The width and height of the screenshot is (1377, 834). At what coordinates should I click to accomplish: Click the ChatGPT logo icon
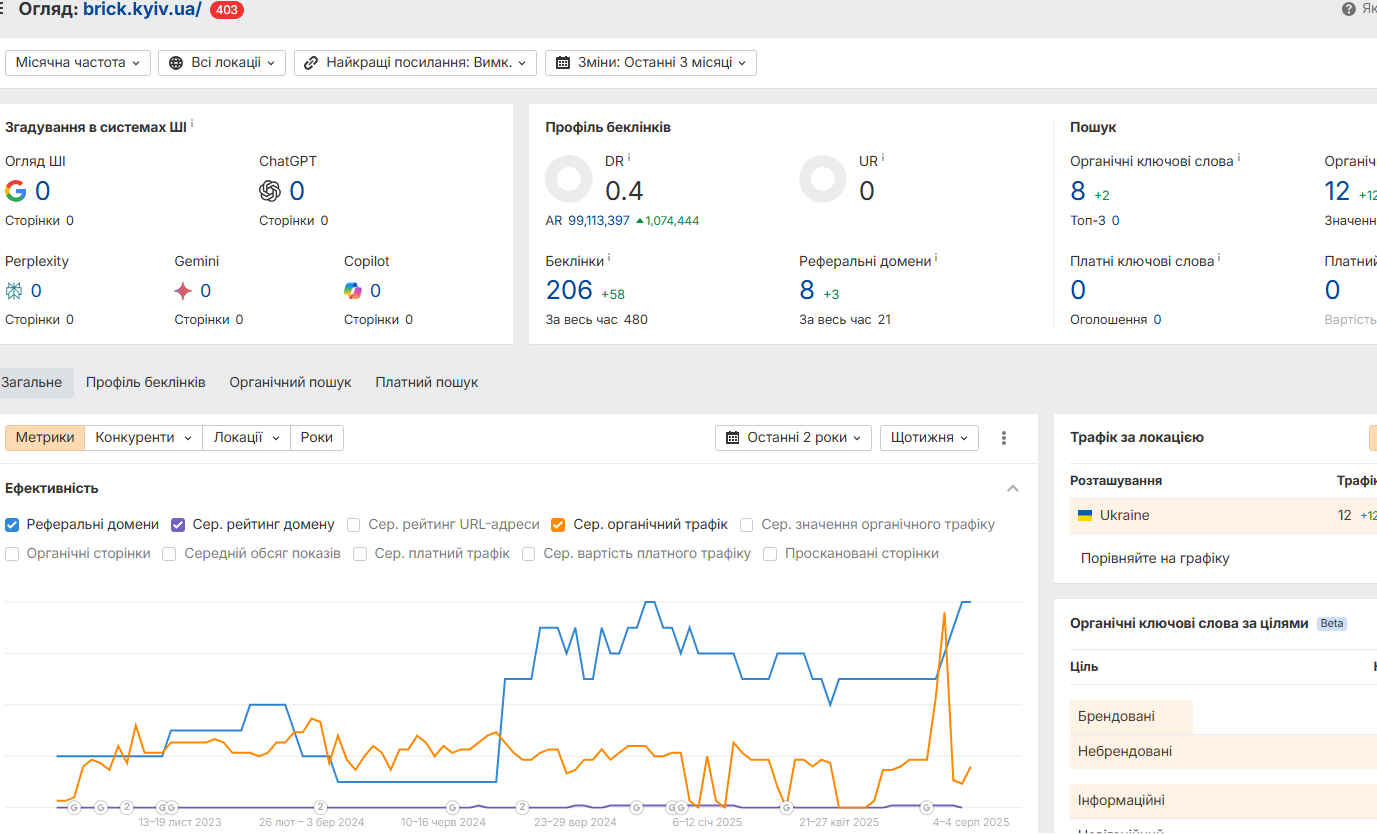pos(270,191)
